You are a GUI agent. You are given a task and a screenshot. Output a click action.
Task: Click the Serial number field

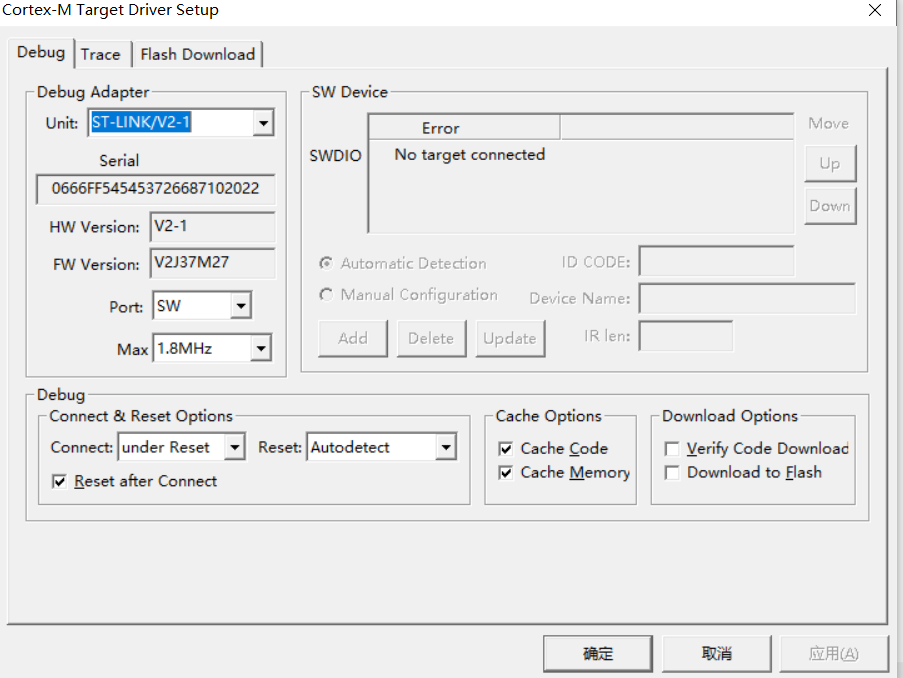(x=155, y=188)
